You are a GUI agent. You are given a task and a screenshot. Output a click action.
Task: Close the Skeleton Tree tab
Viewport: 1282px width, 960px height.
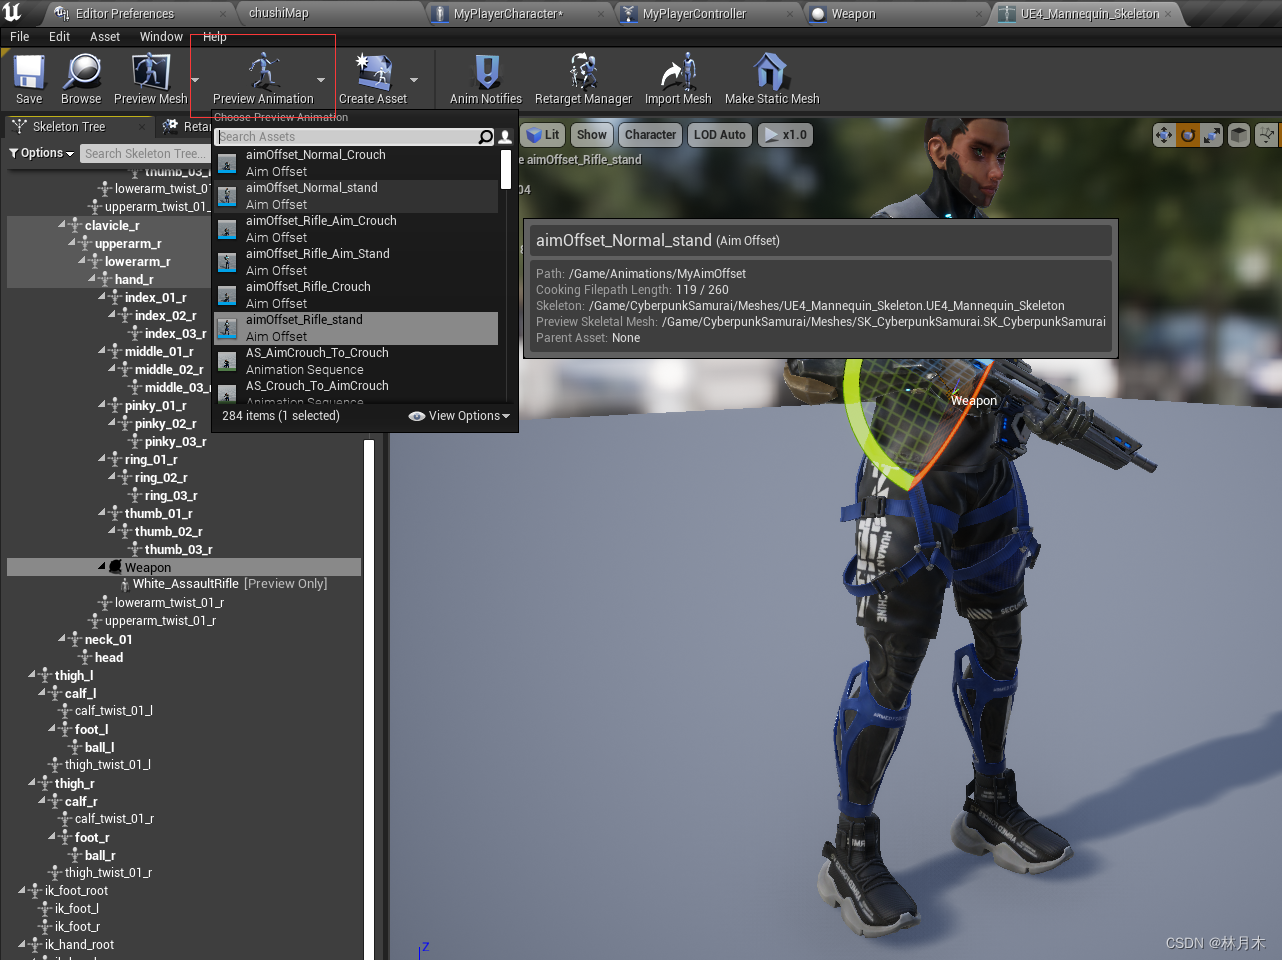click(142, 127)
